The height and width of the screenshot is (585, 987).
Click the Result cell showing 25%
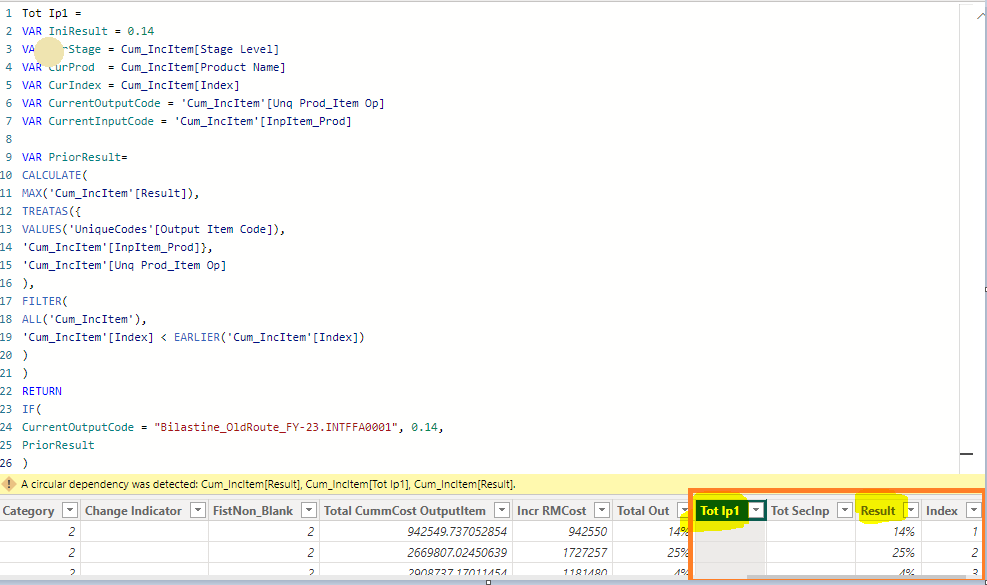[x=903, y=552]
